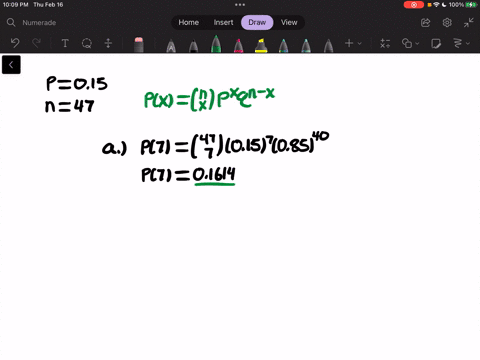This screenshot has height=360, width=480.
Task: Select the Draw tab
Action: pyautogui.click(x=257, y=22)
